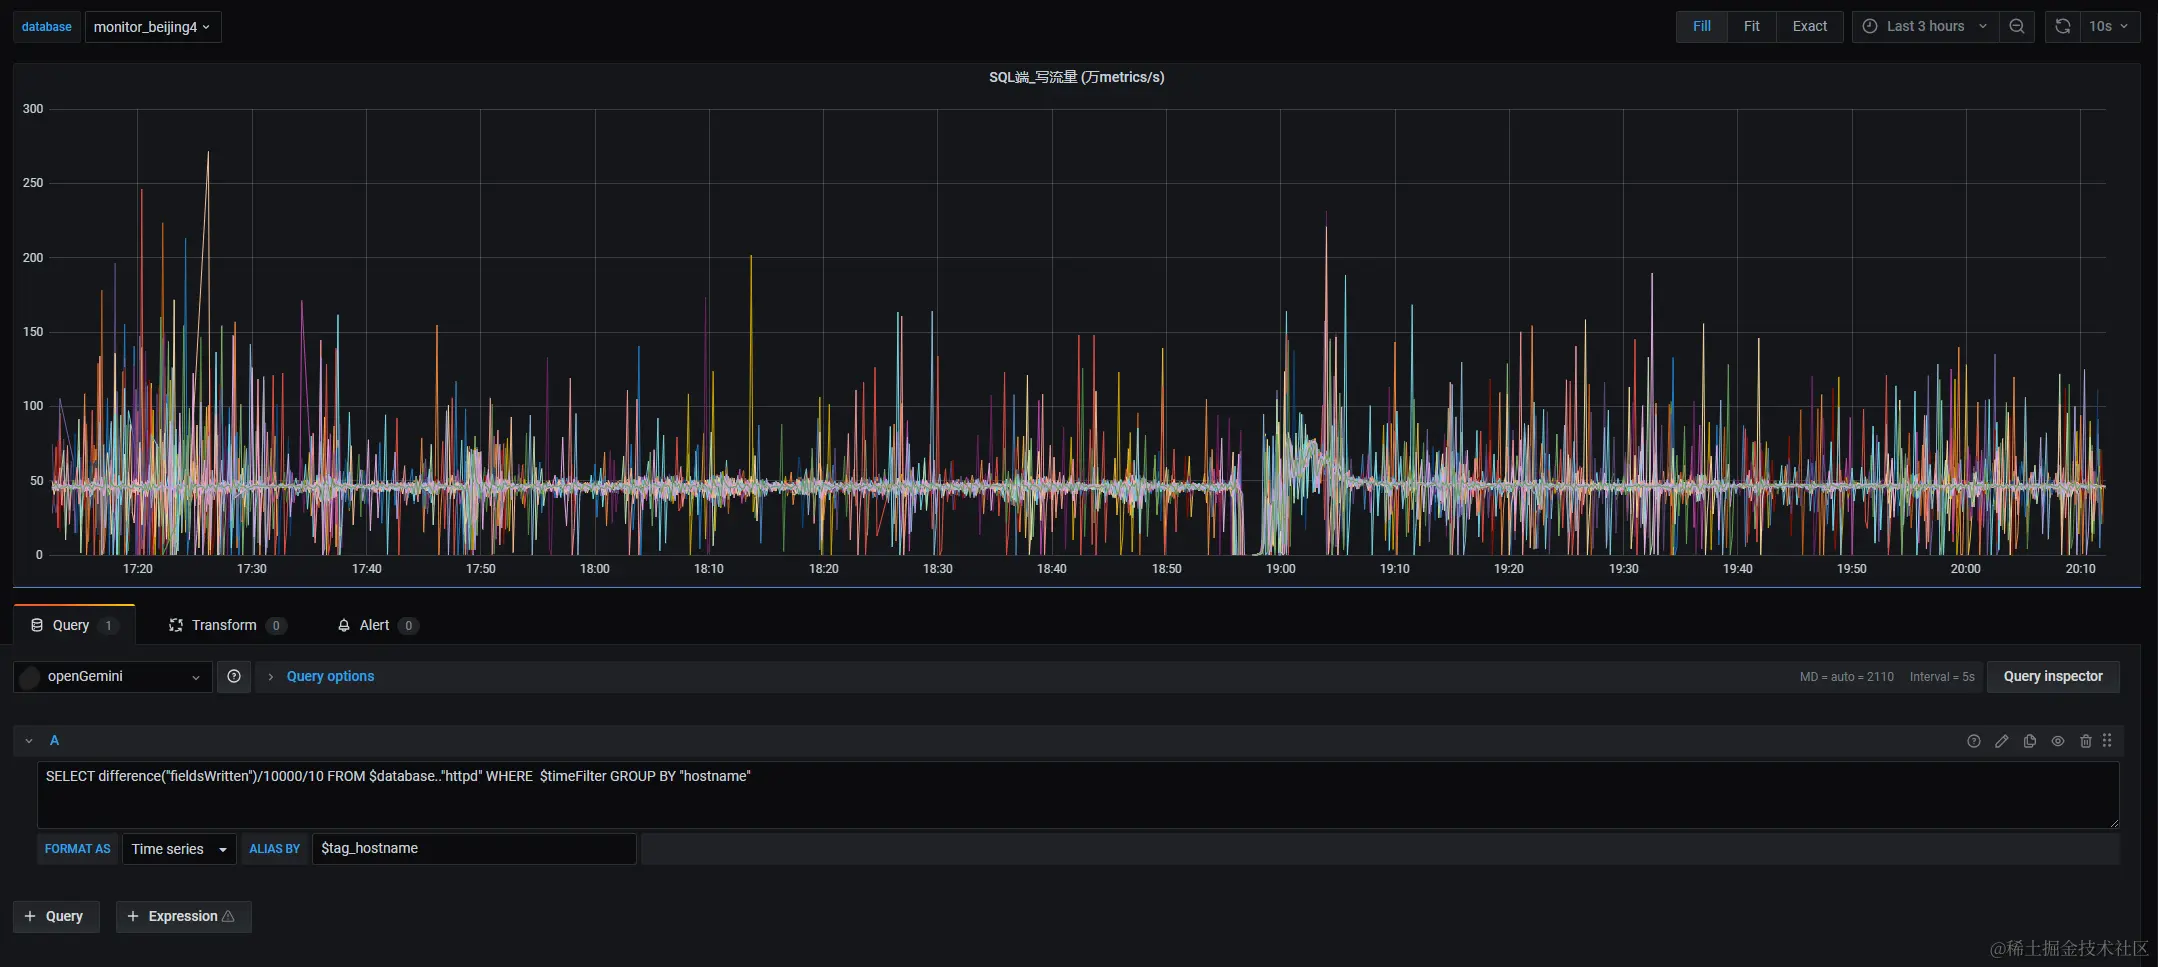This screenshot has height=967, width=2158.
Task: Refresh the dashboard data
Action: click(2062, 26)
